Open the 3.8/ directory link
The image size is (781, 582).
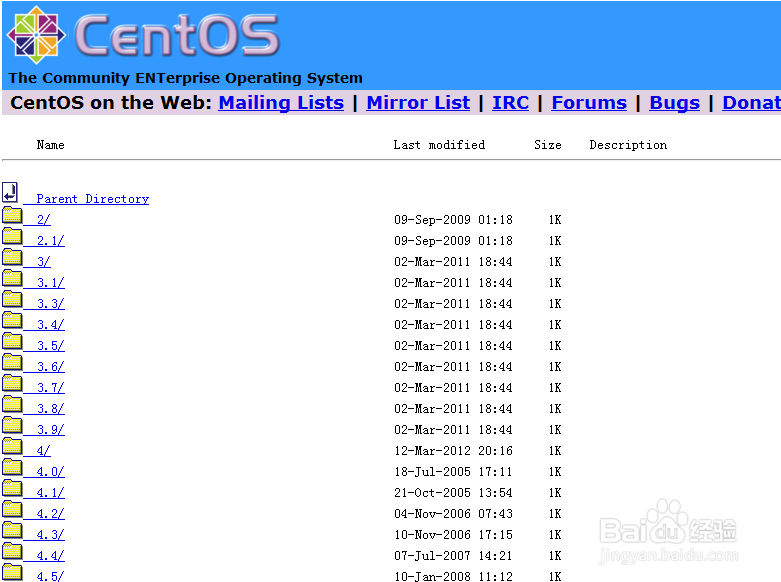click(50, 408)
